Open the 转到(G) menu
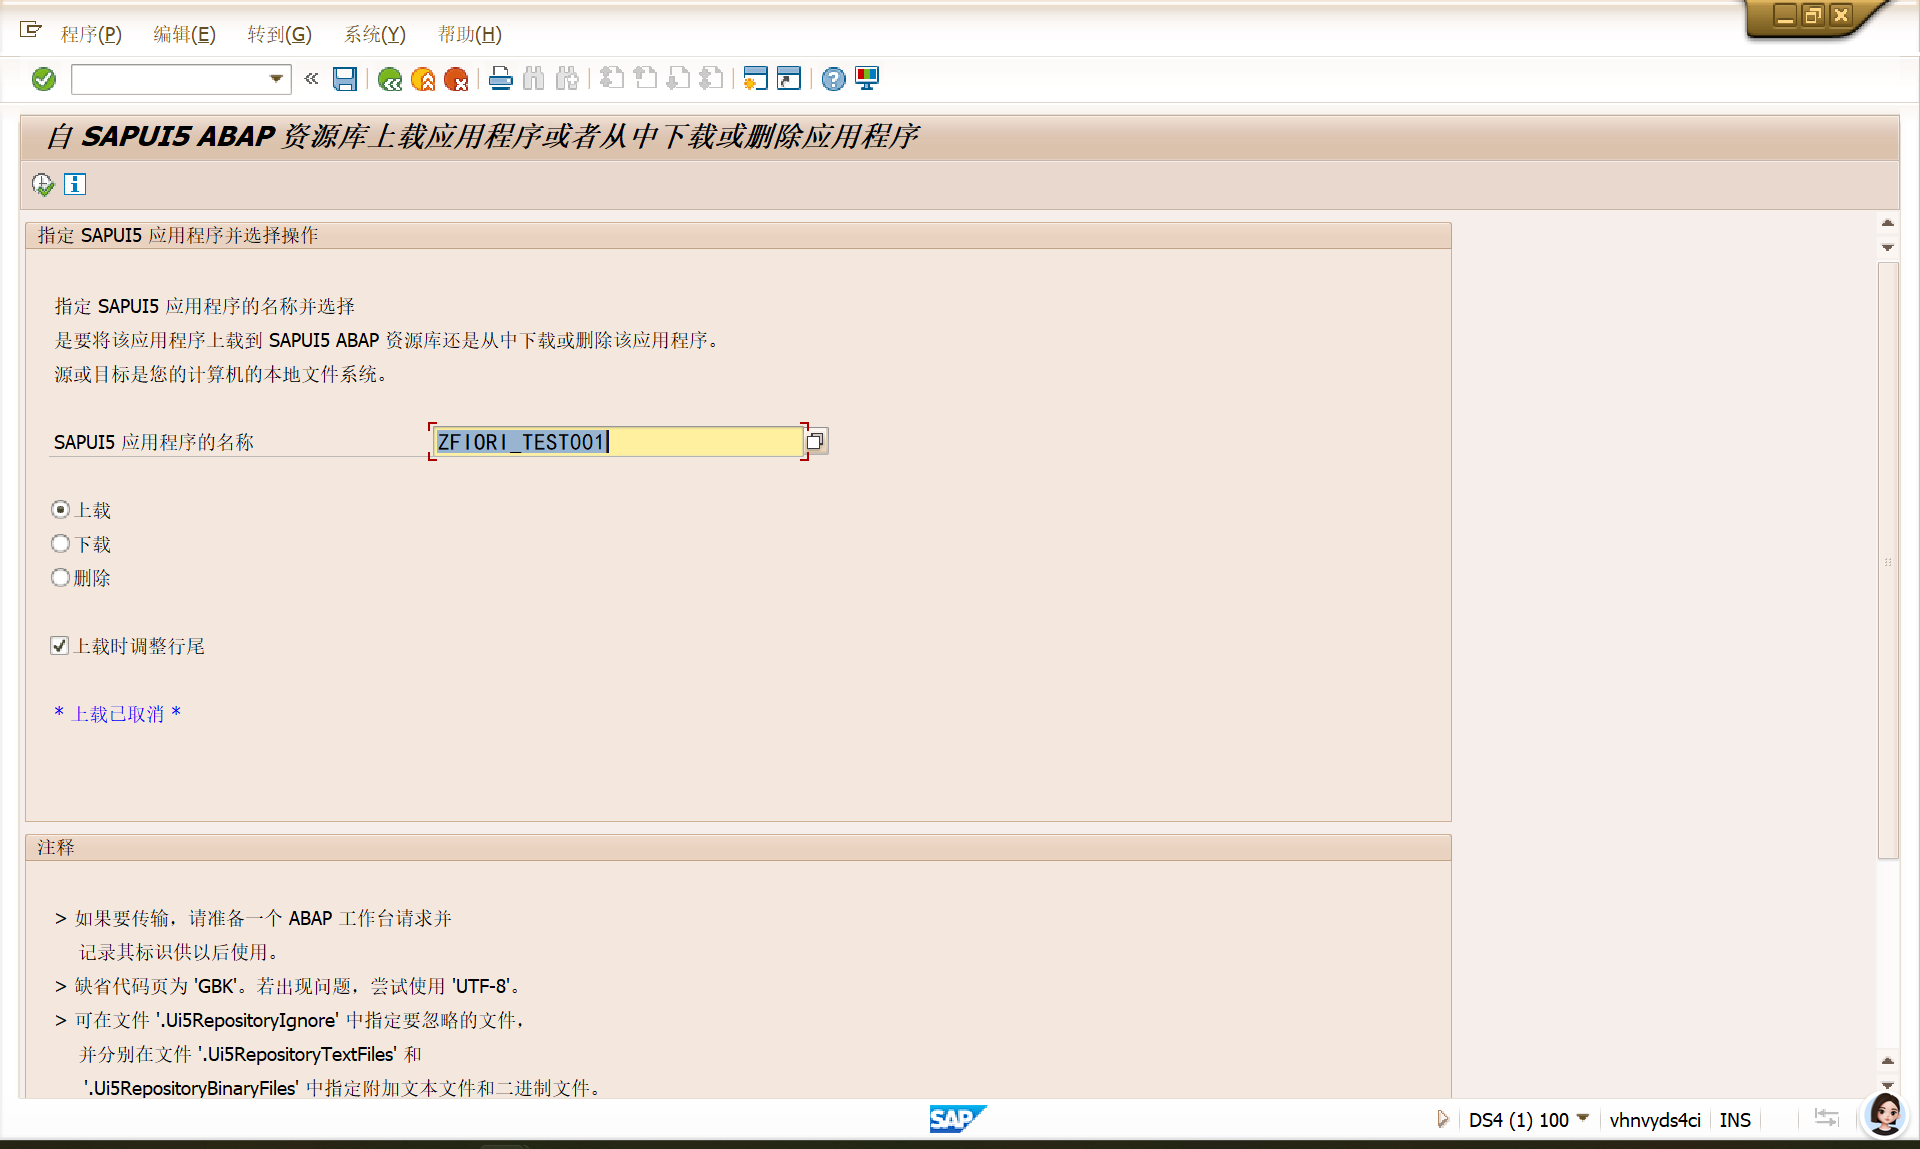 click(280, 34)
